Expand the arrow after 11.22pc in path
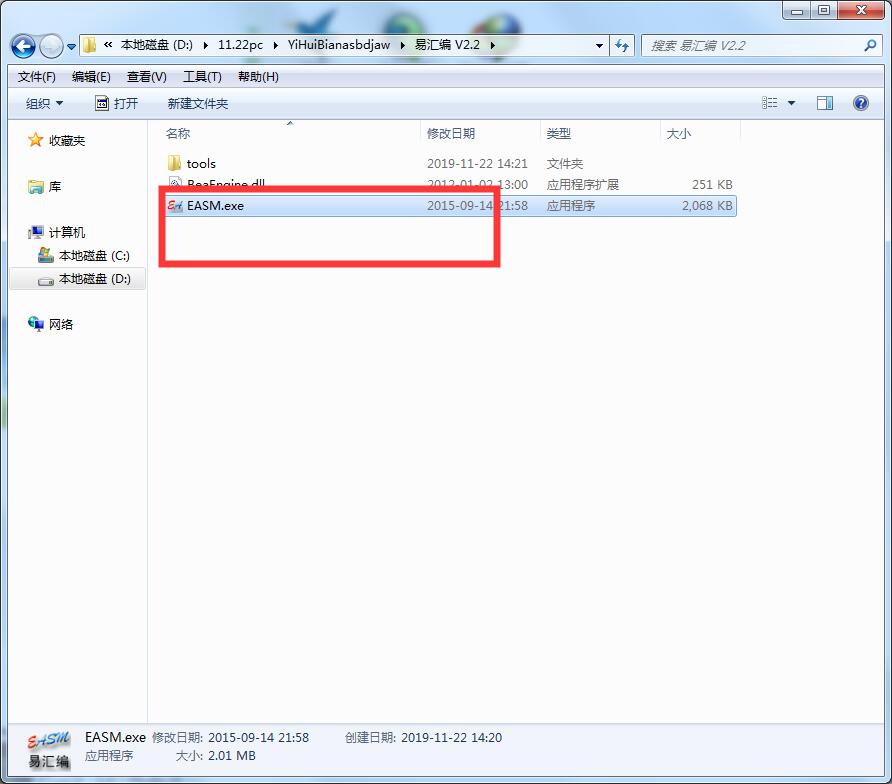The image size is (892, 784). [x=275, y=45]
